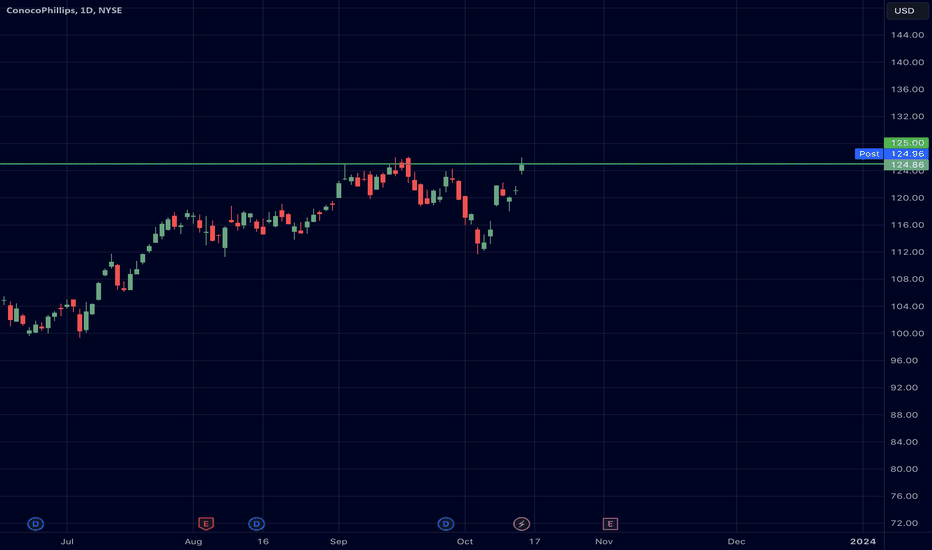
Task: Click the 100.00 price axis label
Action: pyautogui.click(x=907, y=334)
